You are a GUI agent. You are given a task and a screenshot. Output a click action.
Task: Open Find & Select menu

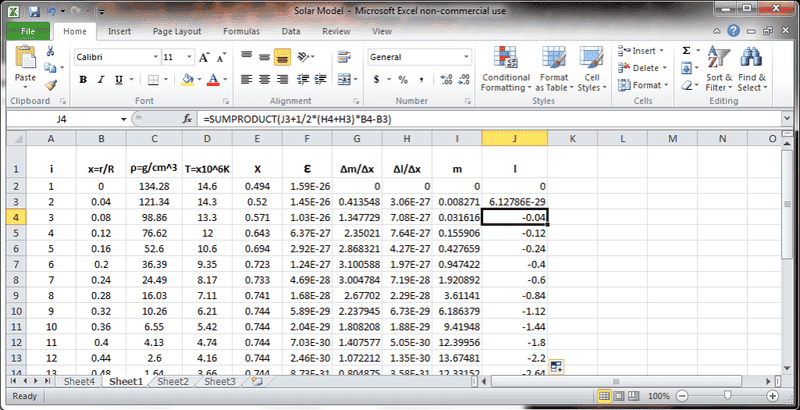click(752, 69)
